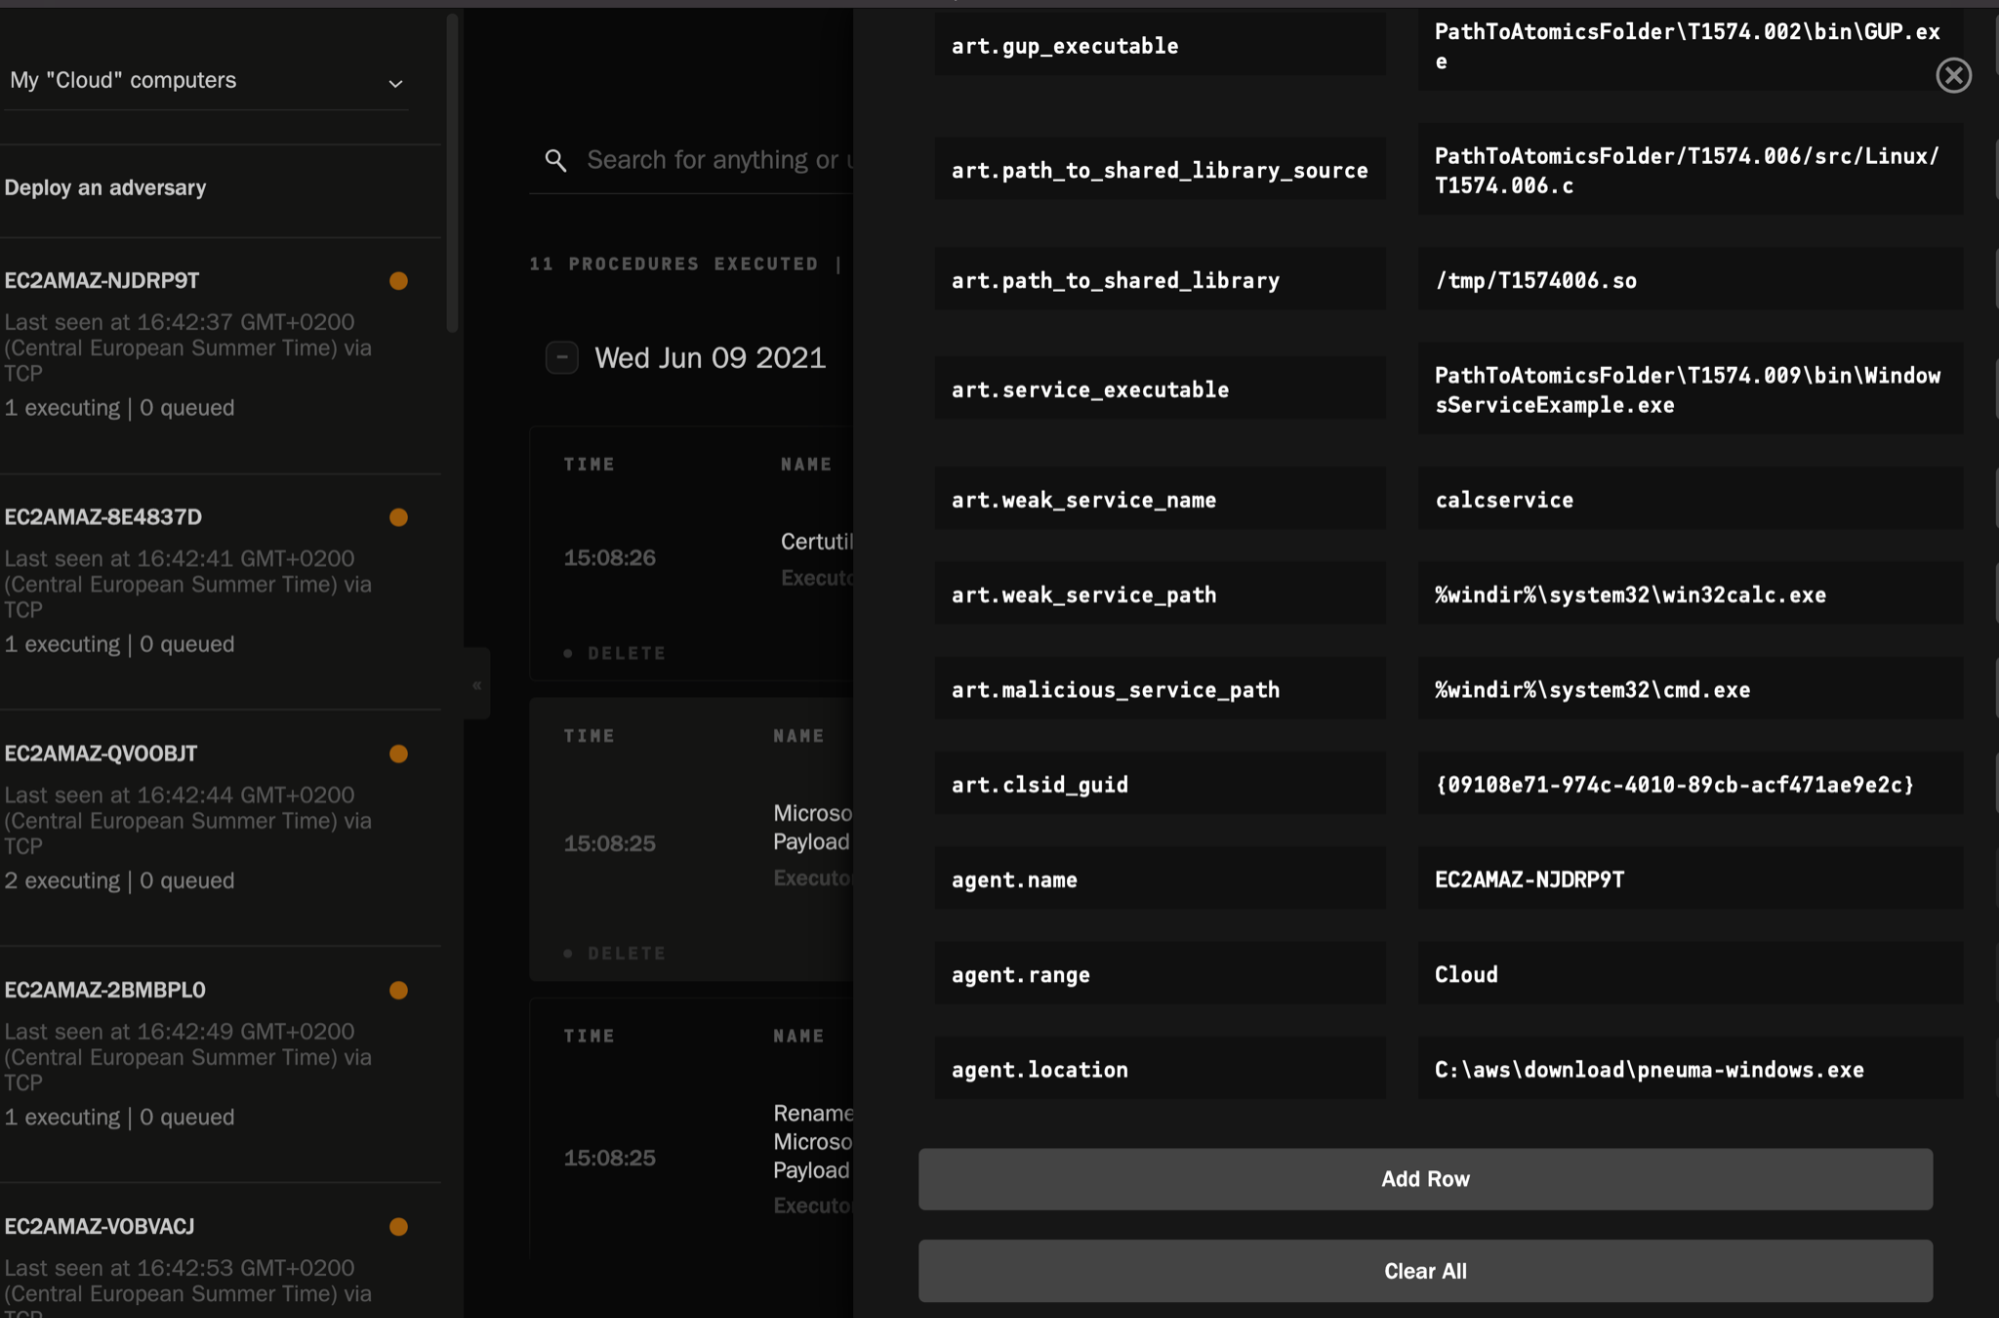The image size is (1999, 1318).
Task: Edit the WindowsServiceExample.exe value field
Action: [x=1690, y=390]
